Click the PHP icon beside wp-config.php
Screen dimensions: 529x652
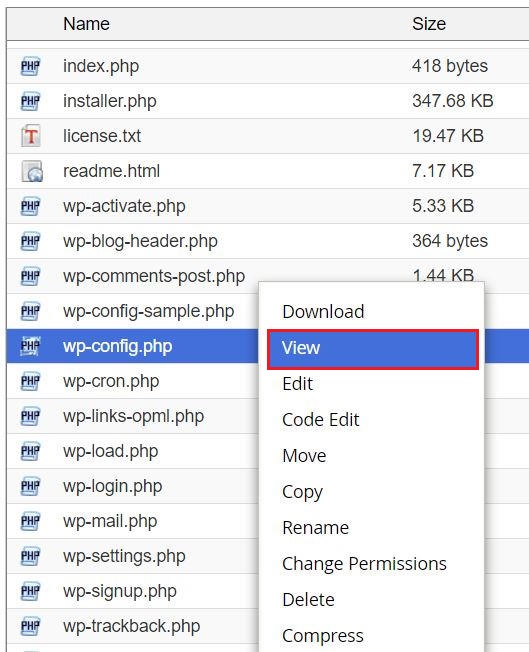click(30, 346)
